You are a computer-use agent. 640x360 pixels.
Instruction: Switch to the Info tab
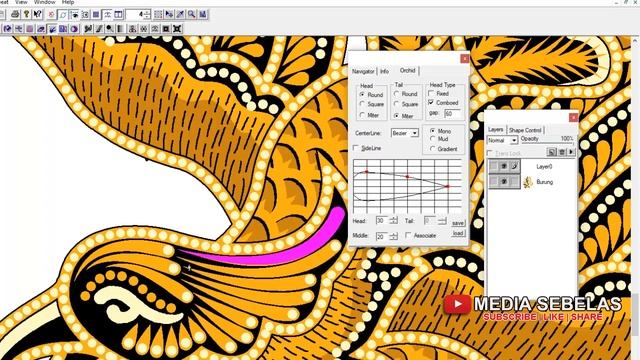coord(384,71)
